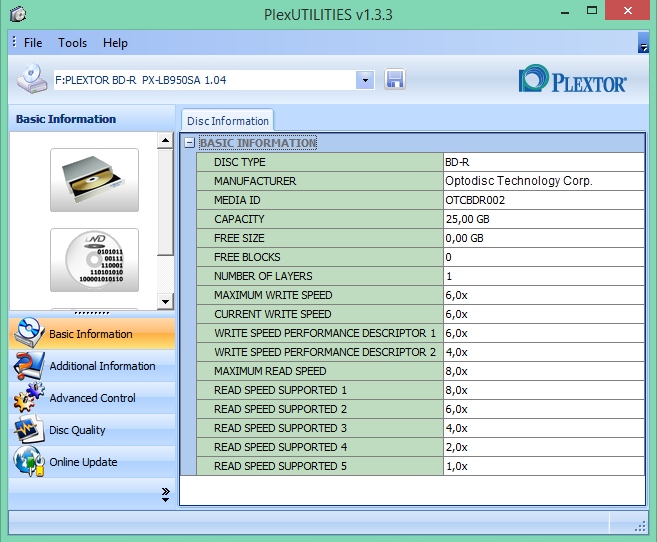This screenshot has width=657, height=542.
Task: Click the PlexUTILITIES title bar app icon
Action: (x=16, y=13)
